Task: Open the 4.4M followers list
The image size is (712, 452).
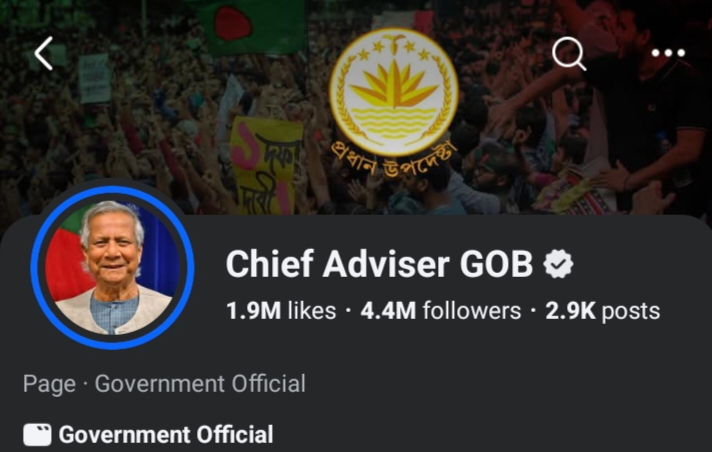Action: (x=441, y=311)
